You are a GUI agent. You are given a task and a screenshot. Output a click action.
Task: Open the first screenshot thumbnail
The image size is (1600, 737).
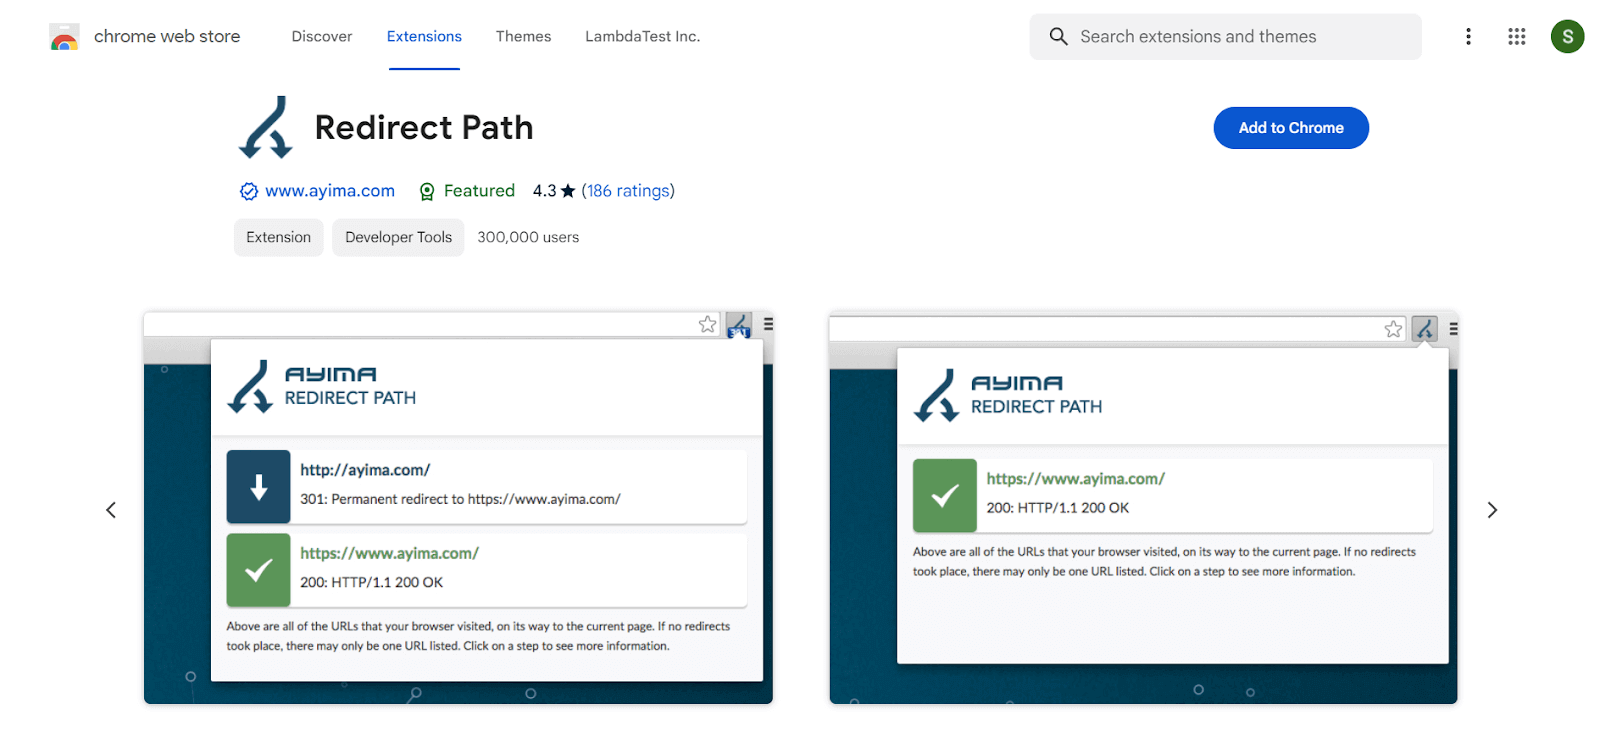(458, 507)
